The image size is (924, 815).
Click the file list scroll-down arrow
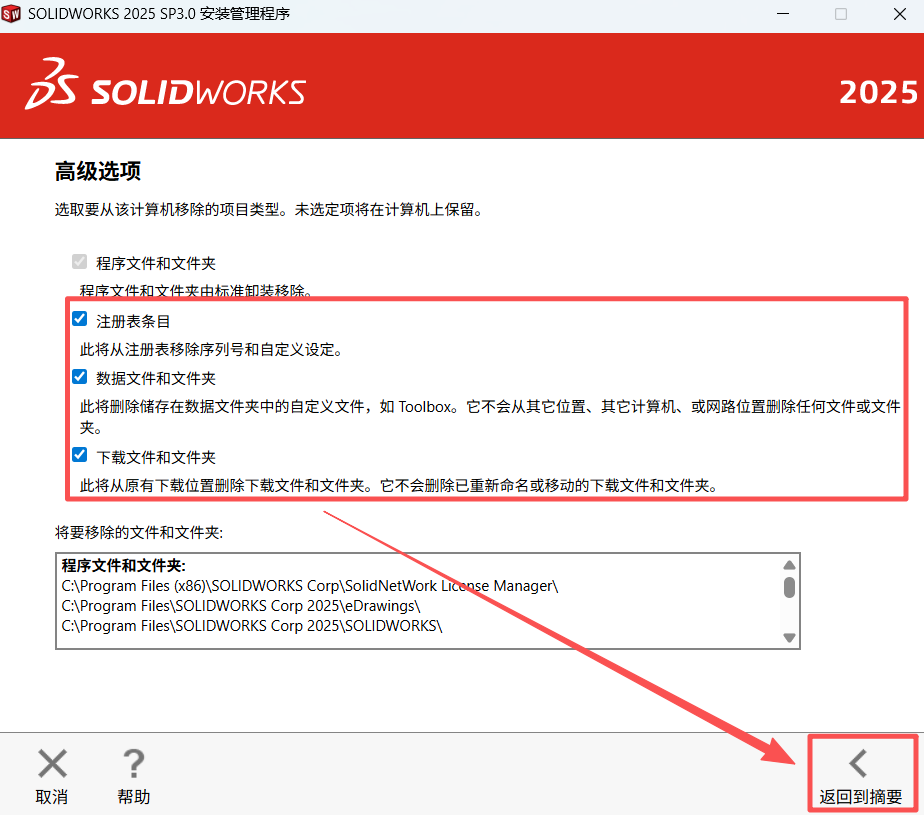point(790,638)
